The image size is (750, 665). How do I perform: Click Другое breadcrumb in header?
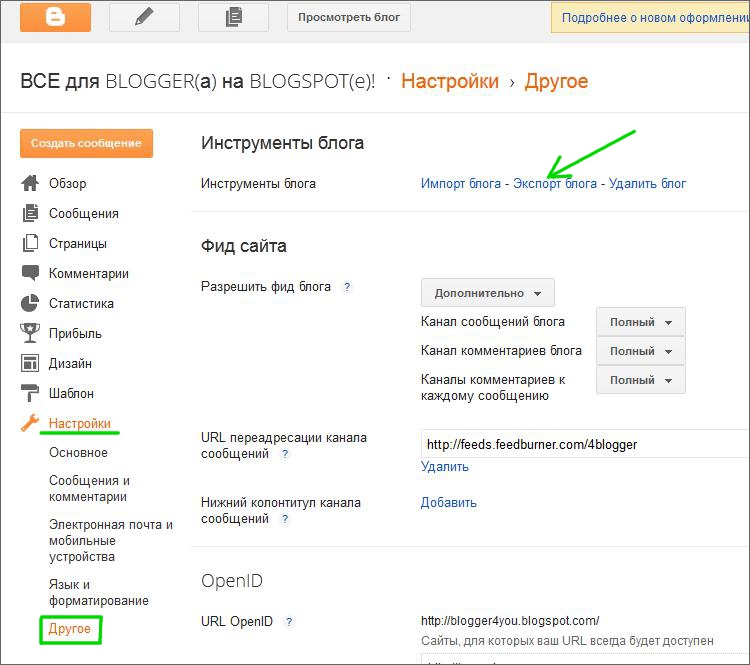click(x=556, y=81)
